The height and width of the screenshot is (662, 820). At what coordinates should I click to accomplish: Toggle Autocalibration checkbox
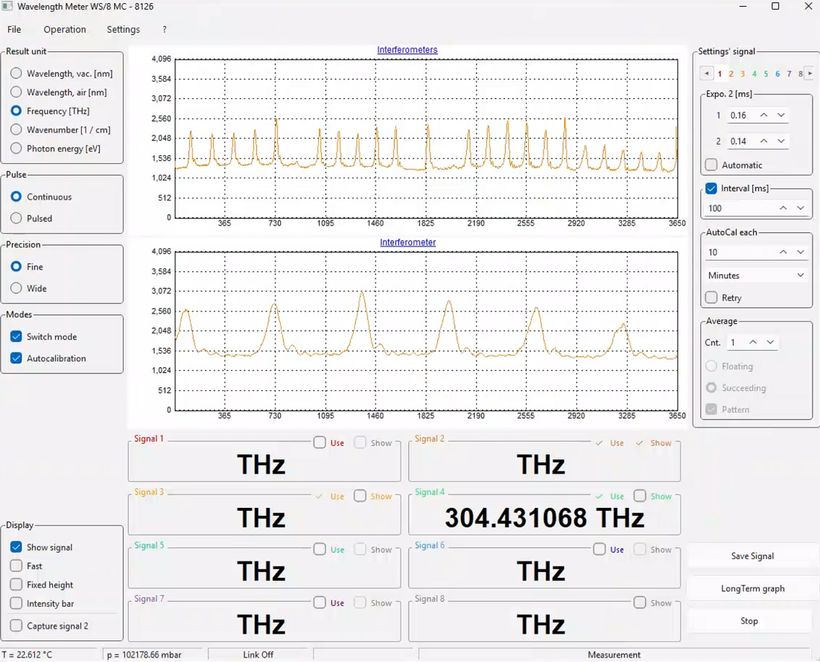click(x=16, y=358)
